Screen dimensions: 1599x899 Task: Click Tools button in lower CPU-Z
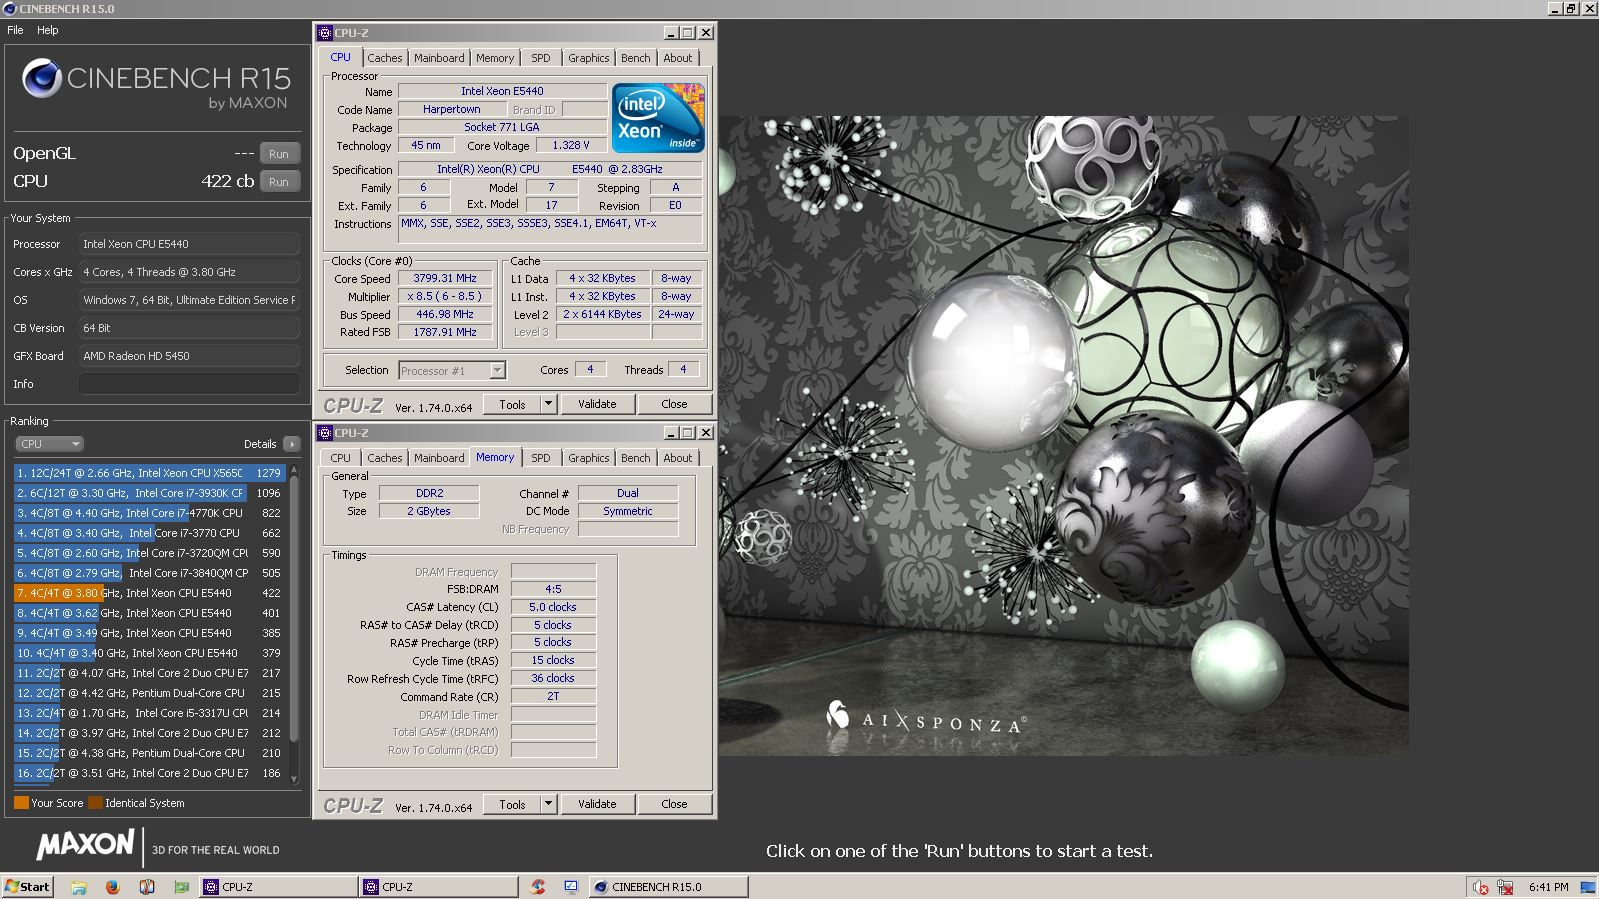pos(512,804)
